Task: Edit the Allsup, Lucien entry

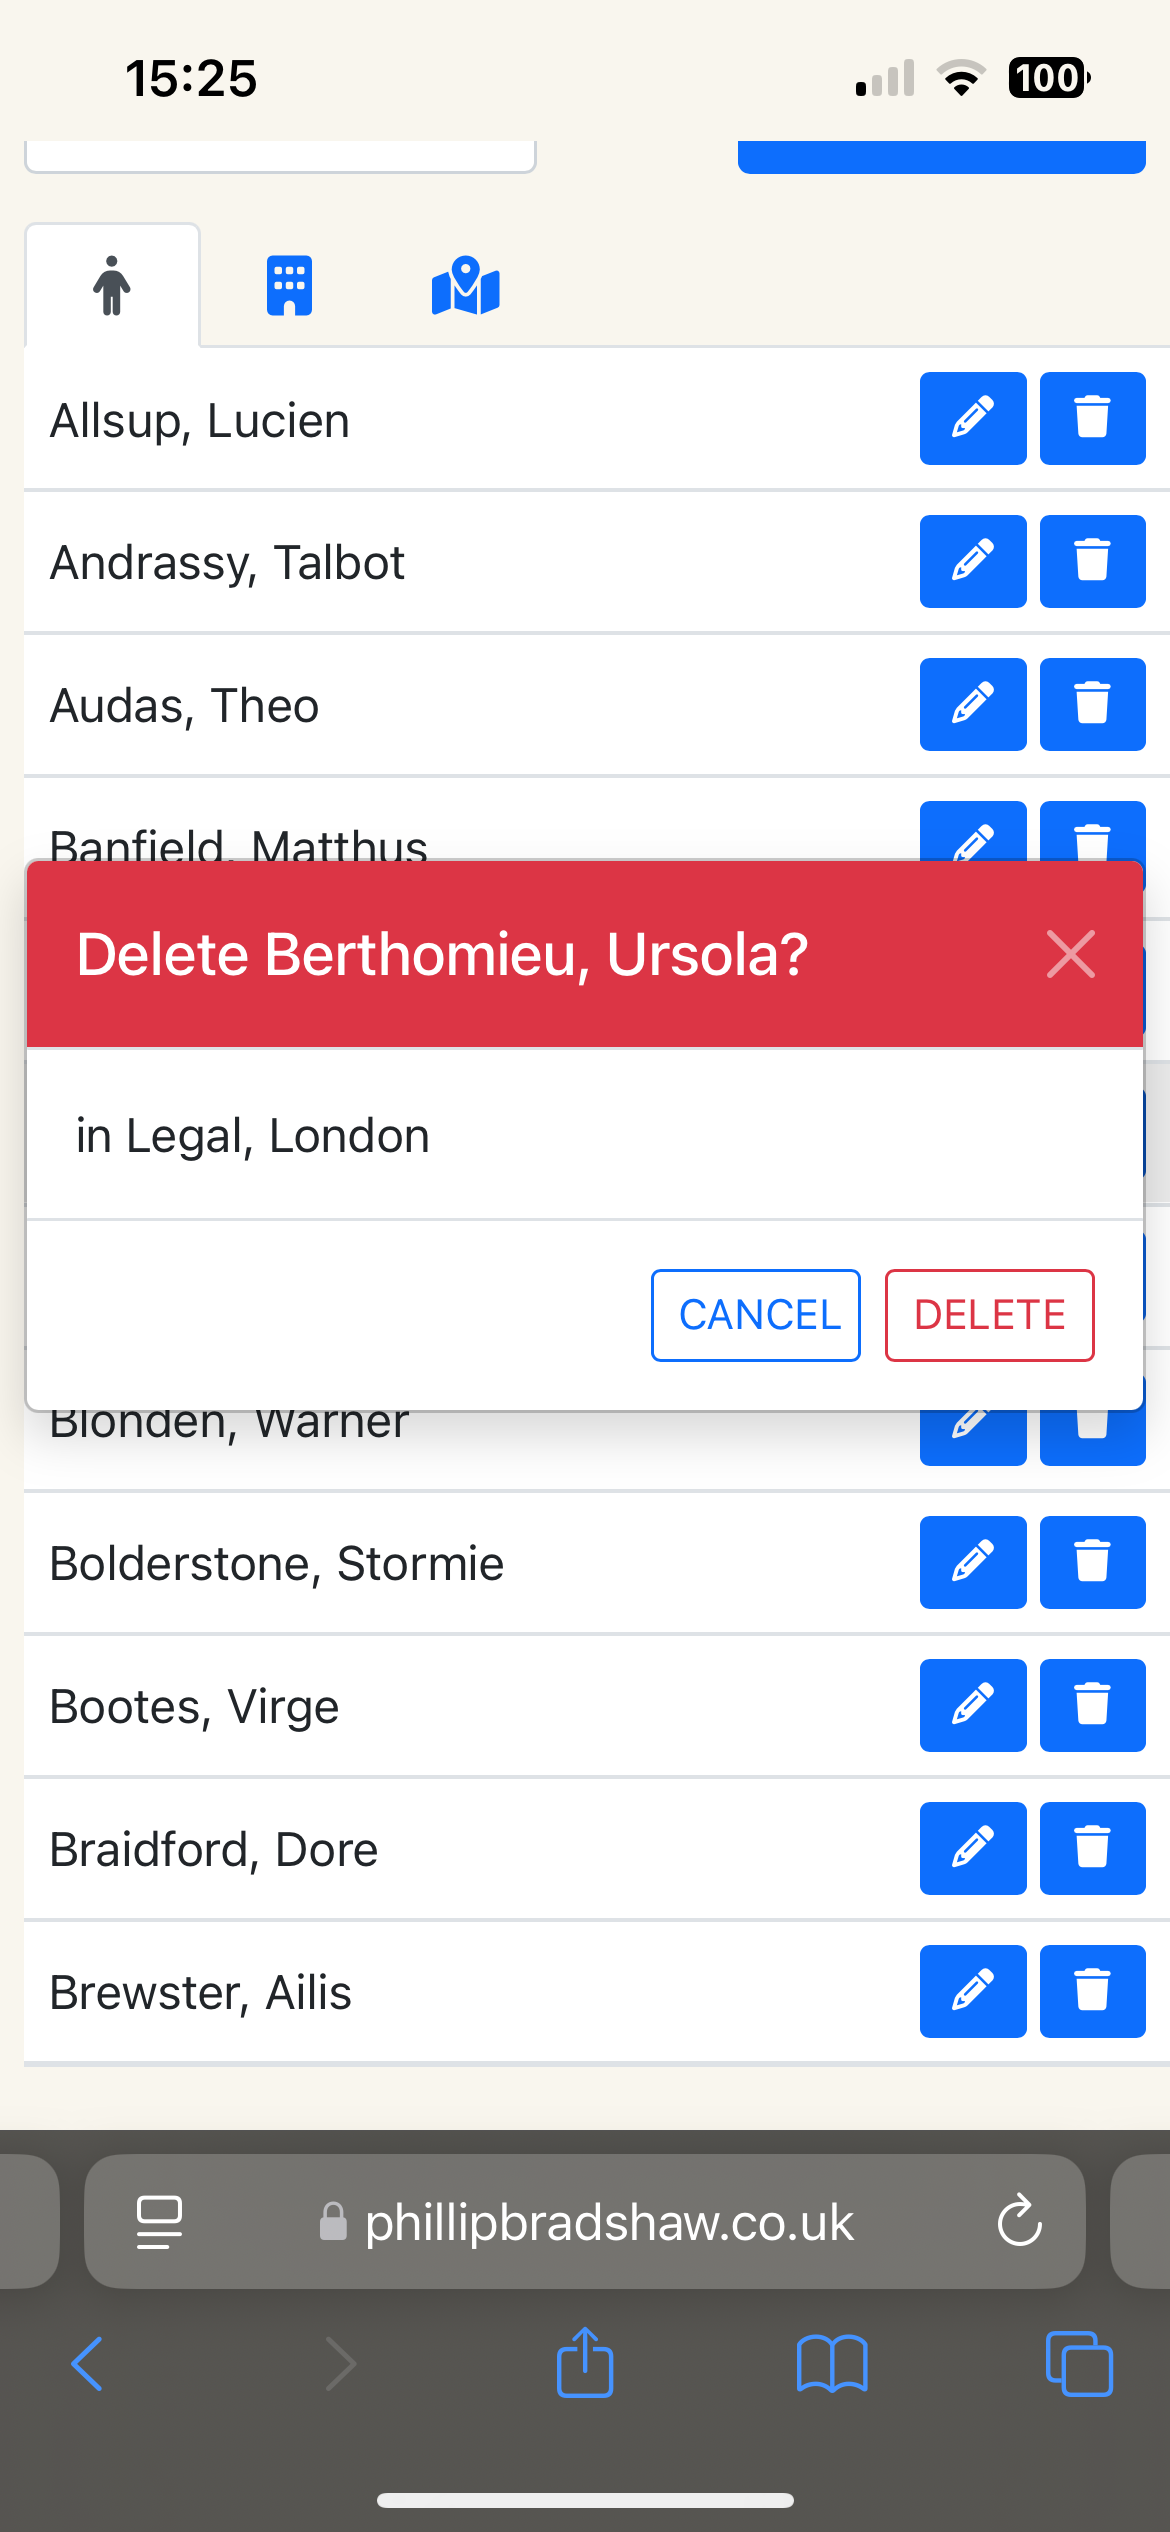Action: tap(972, 418)
